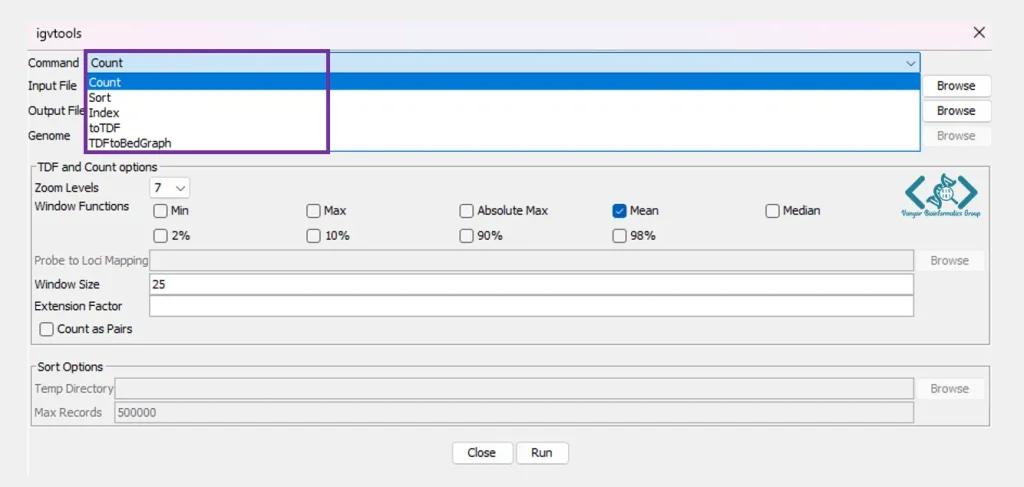
Task: Close the igvtools window with X
Action: coord(979,33)
